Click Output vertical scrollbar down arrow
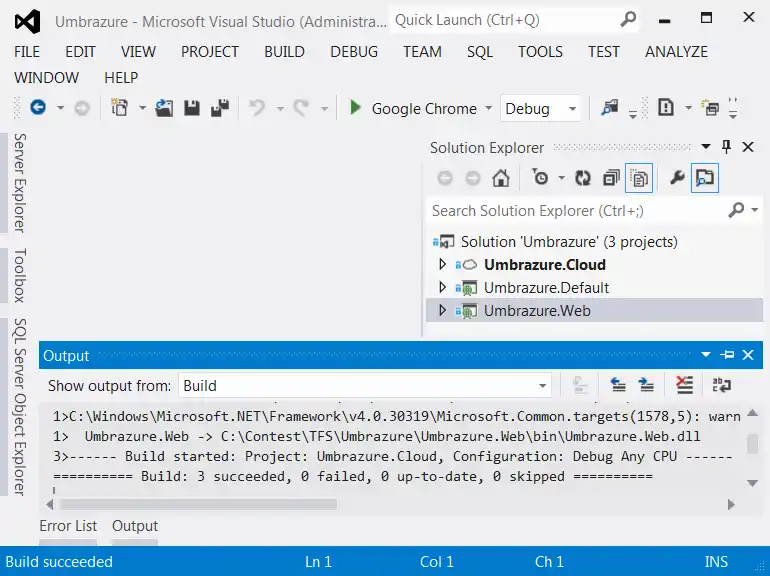 click(752, 483)
